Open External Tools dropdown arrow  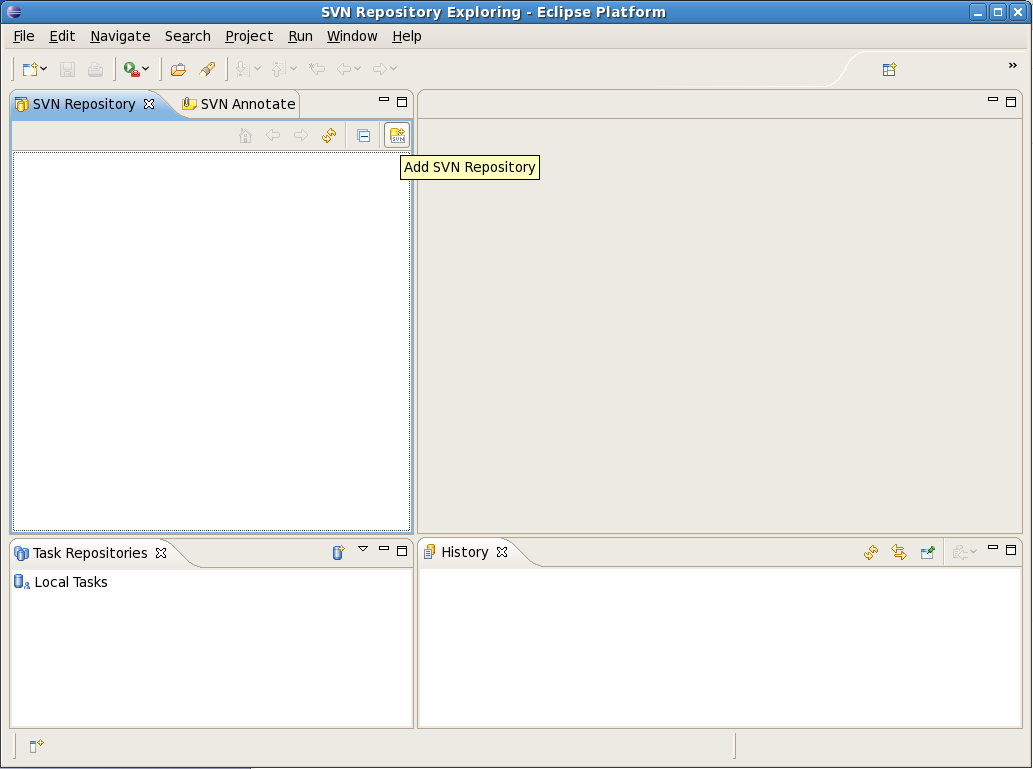coord(146,69)
